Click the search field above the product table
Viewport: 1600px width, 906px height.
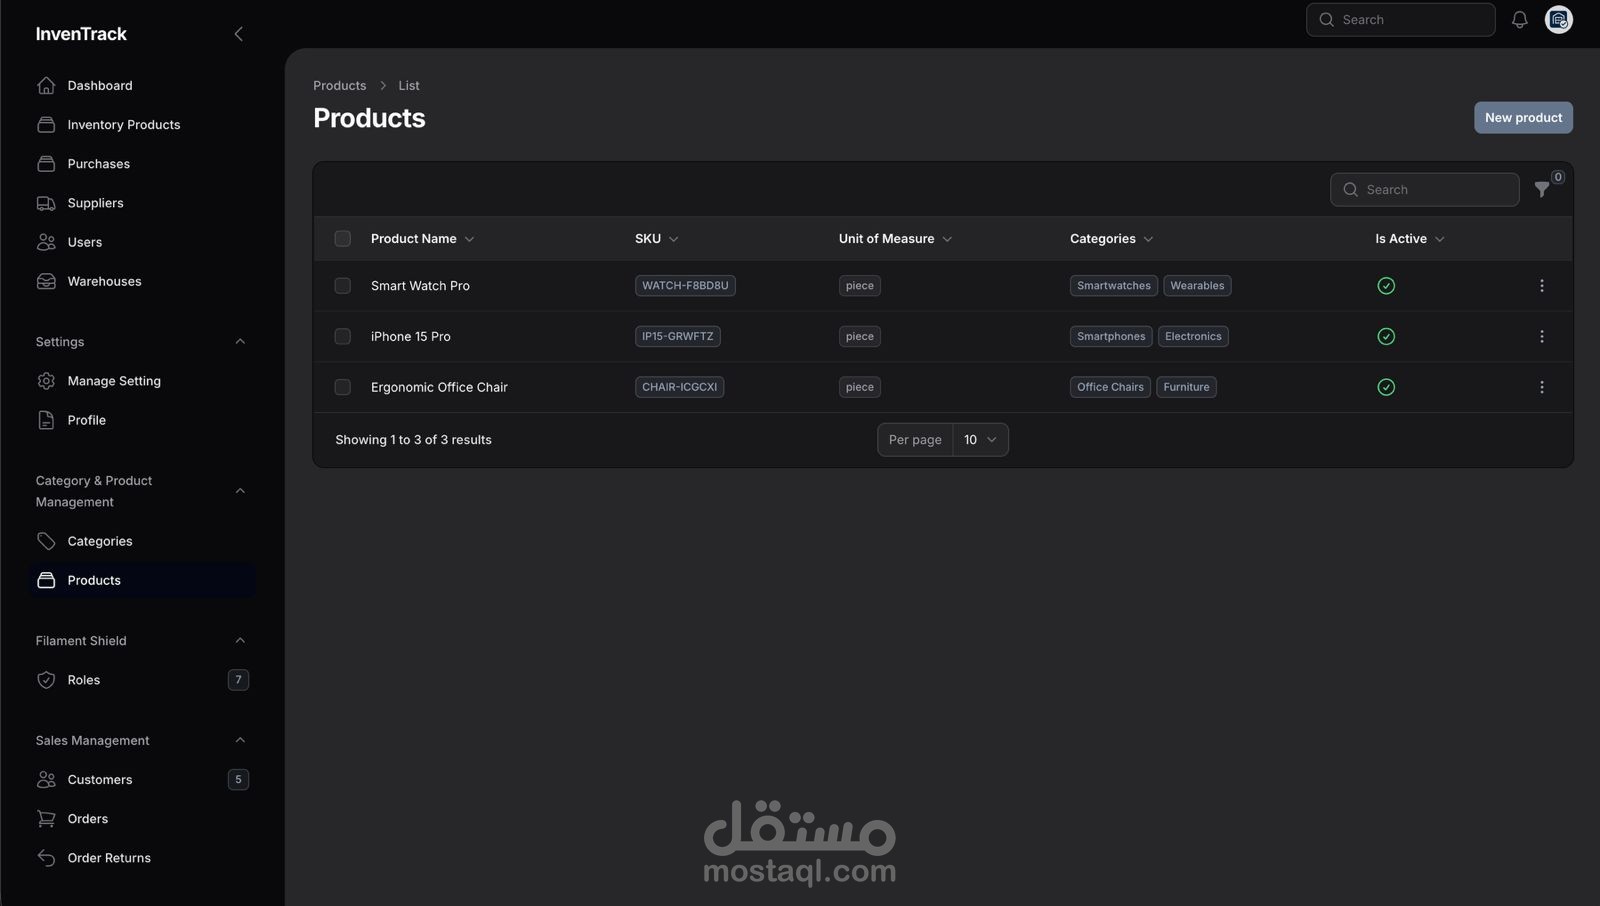pyautogui.click(x=1424, y=189)
